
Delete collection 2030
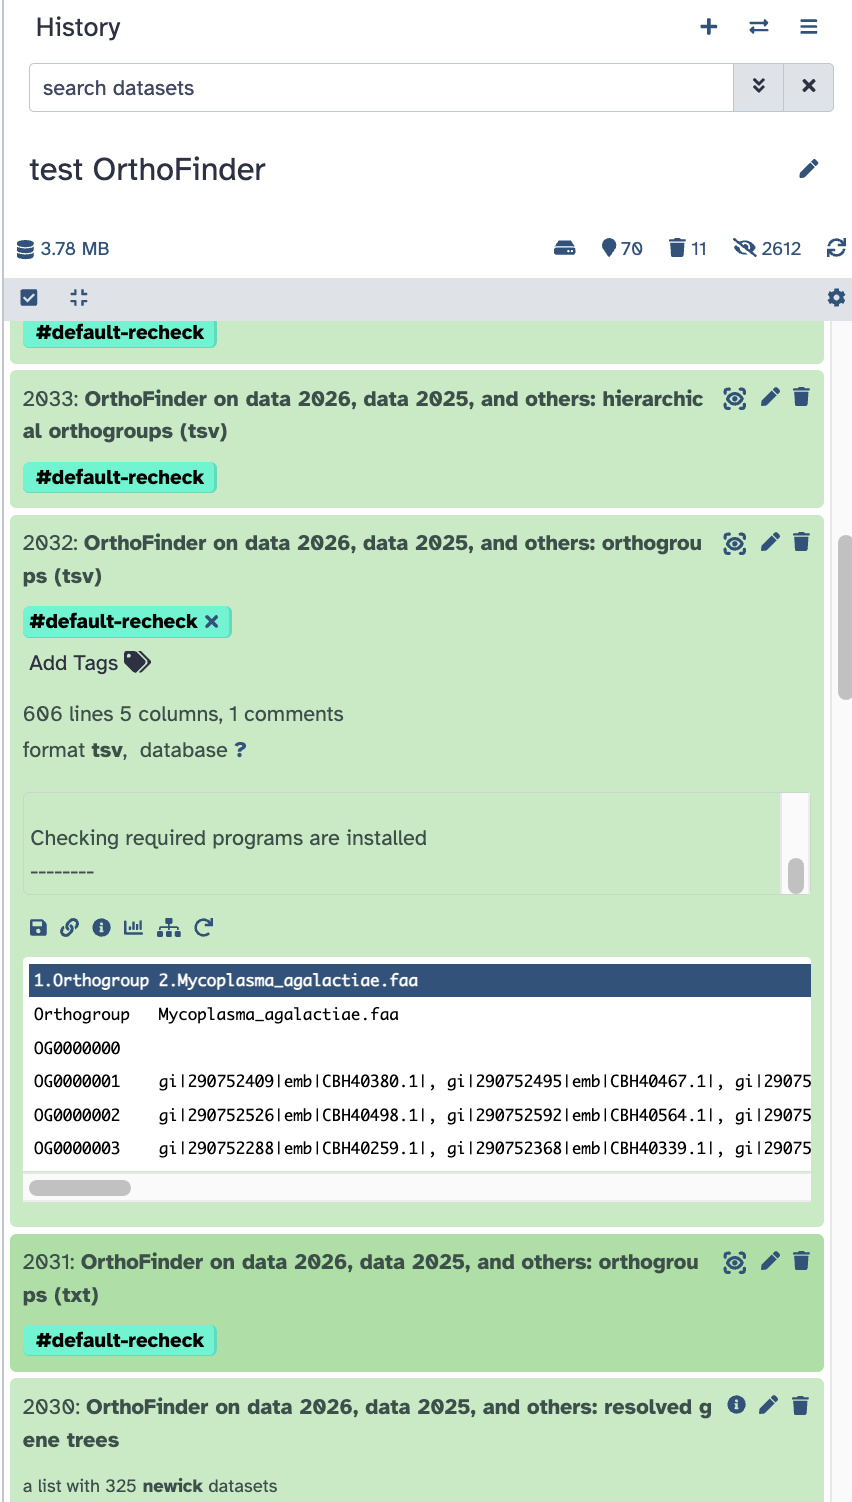[800, 1405]
